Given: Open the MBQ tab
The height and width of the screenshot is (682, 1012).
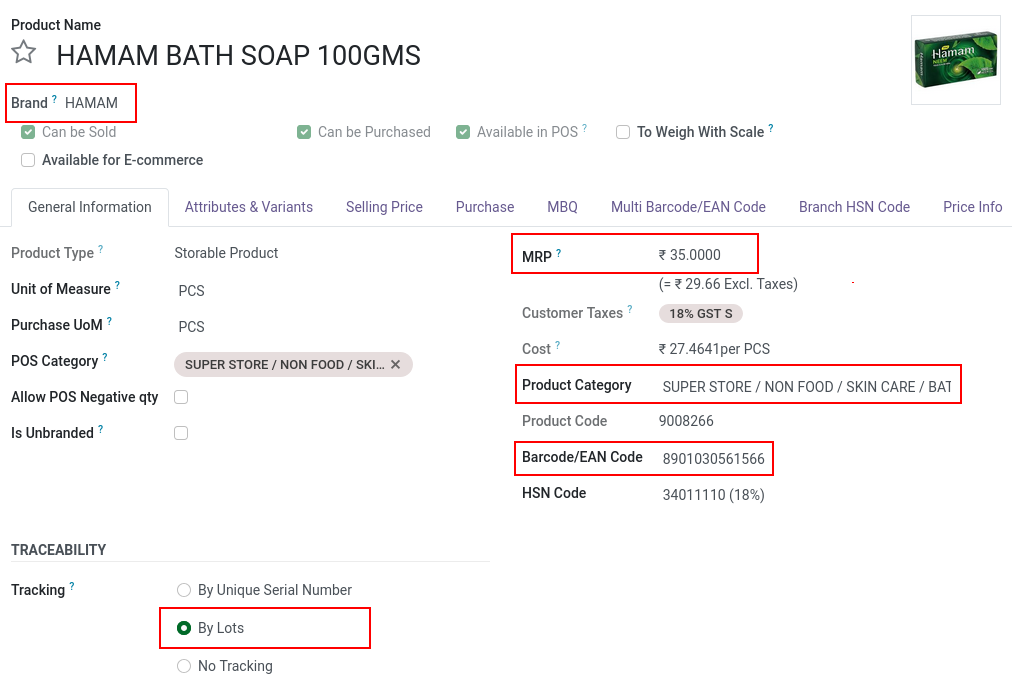Looking at the screenshot, I should click(x=562, y=207).
